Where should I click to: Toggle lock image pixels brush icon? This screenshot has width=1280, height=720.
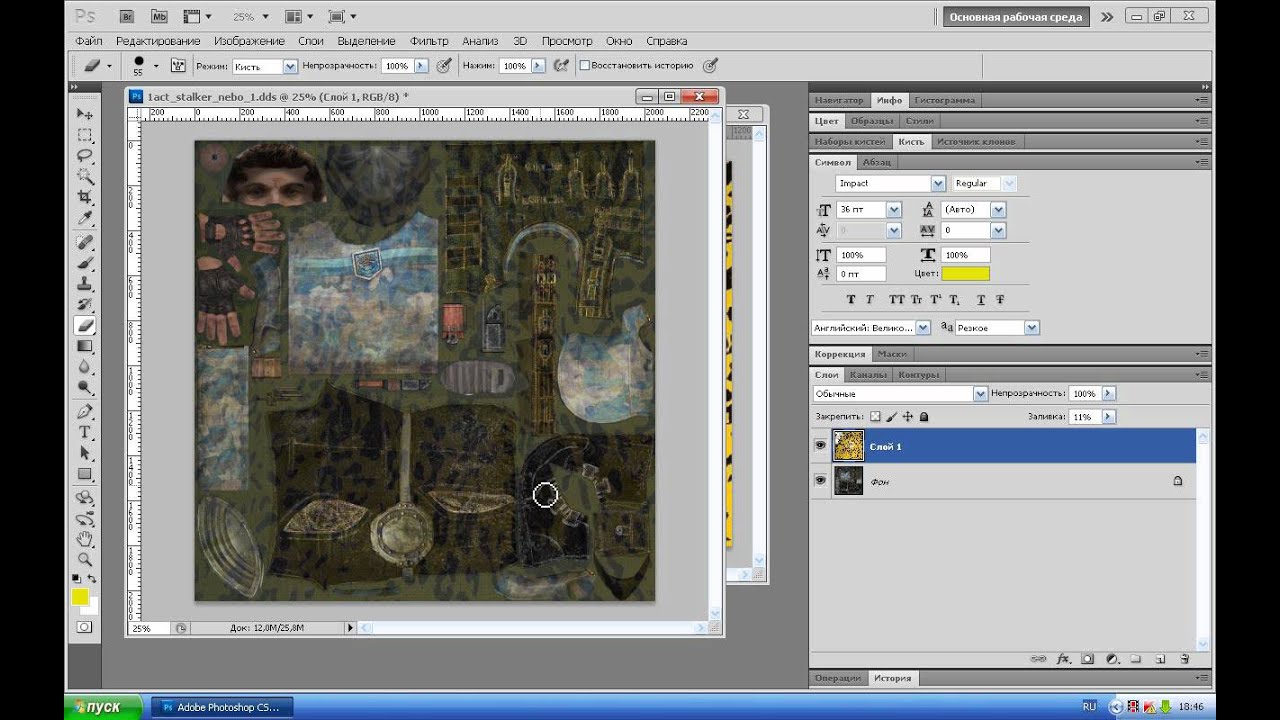click(891, 416)
